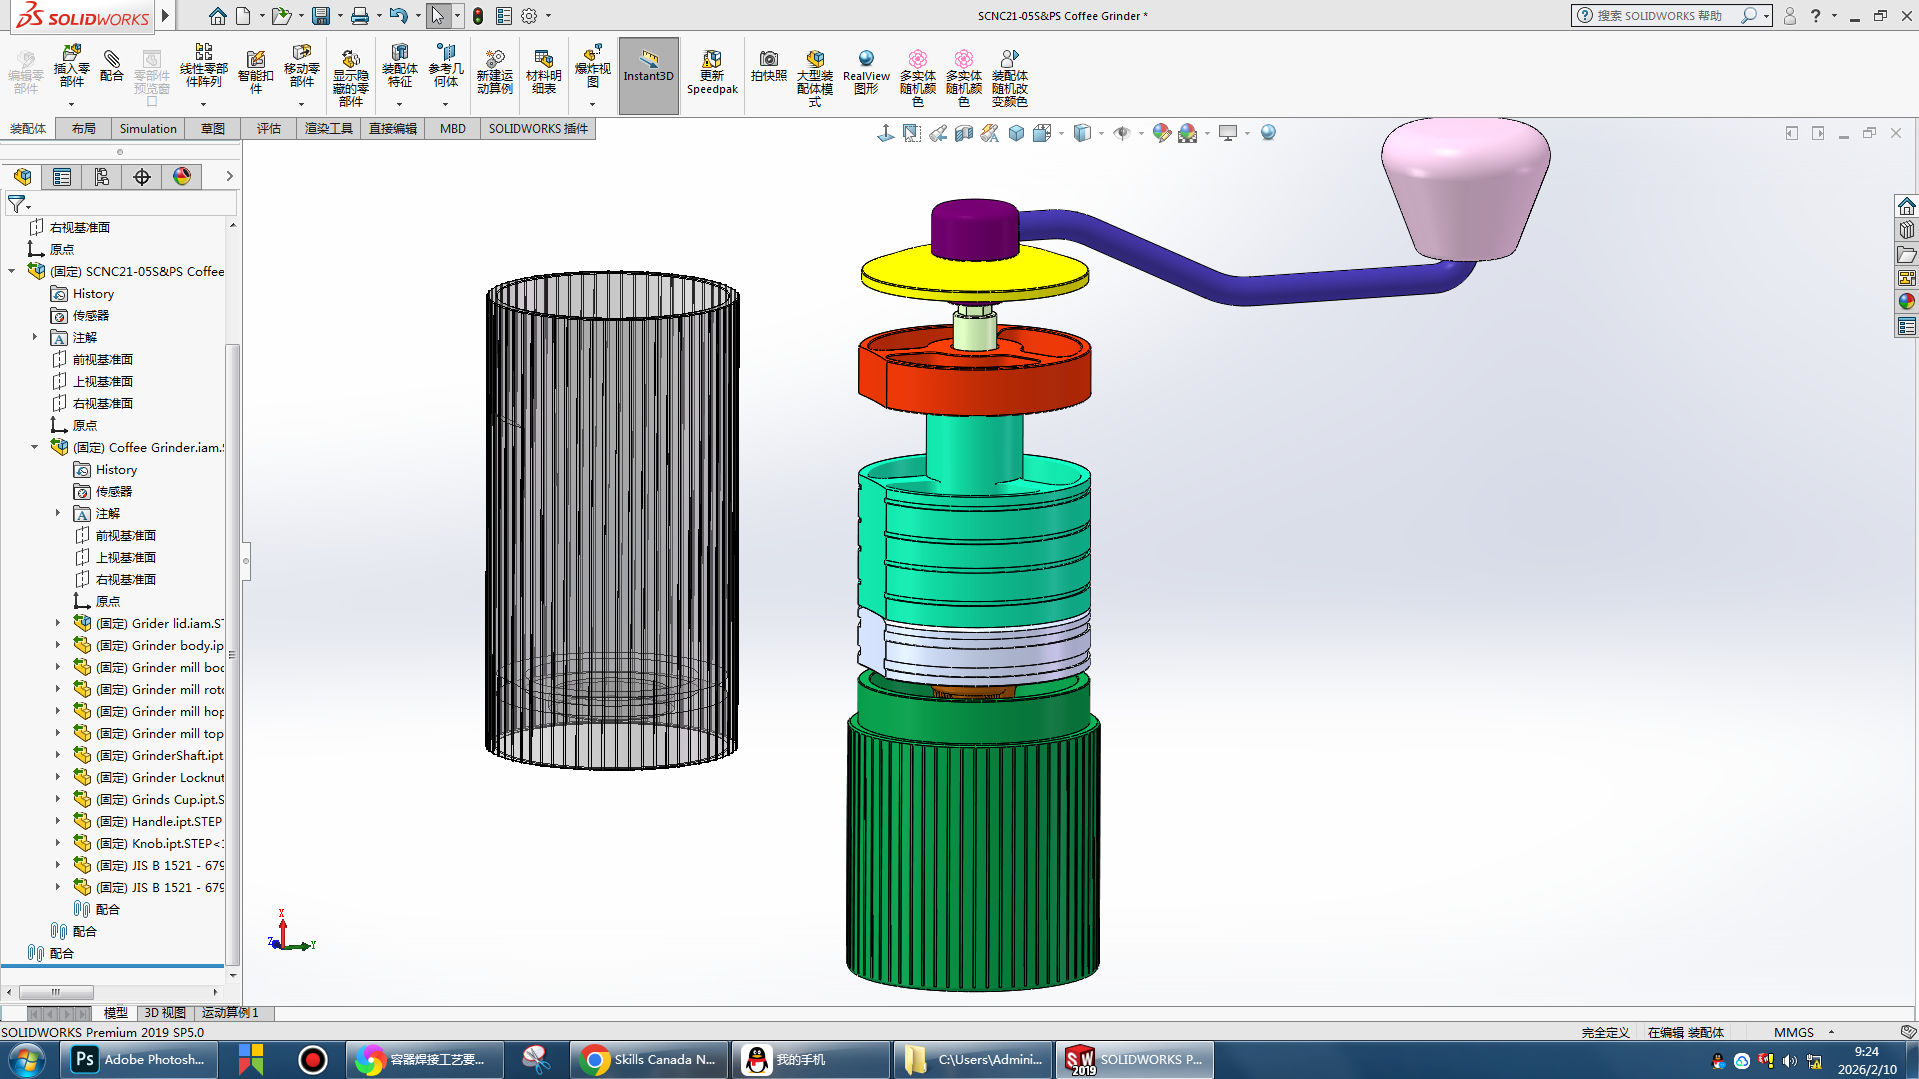Choose the Move Component (移动零部件) tool
The image size is (1919, 1079).
click(x=301, y=67)
